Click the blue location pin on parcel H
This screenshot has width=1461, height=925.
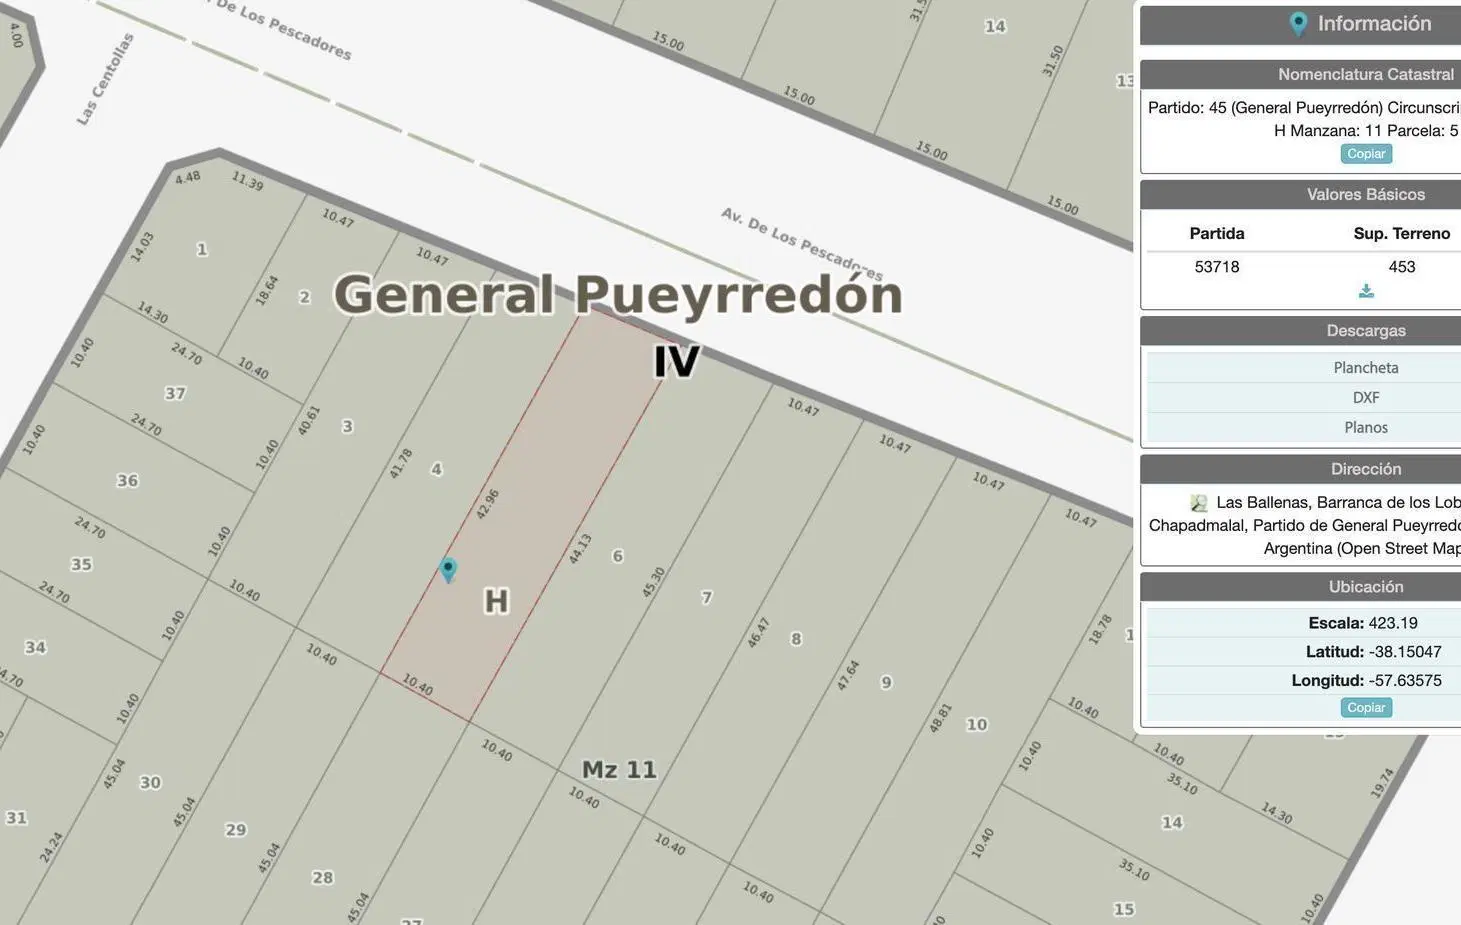click(x=448, y=569)
